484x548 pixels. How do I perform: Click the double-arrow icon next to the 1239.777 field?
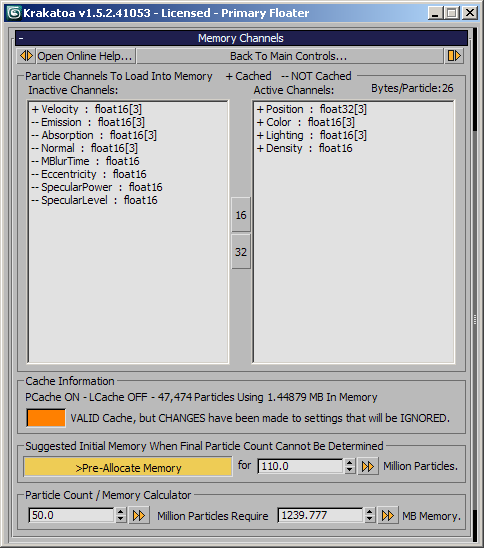pyautogui.click(x=388, y=515)
